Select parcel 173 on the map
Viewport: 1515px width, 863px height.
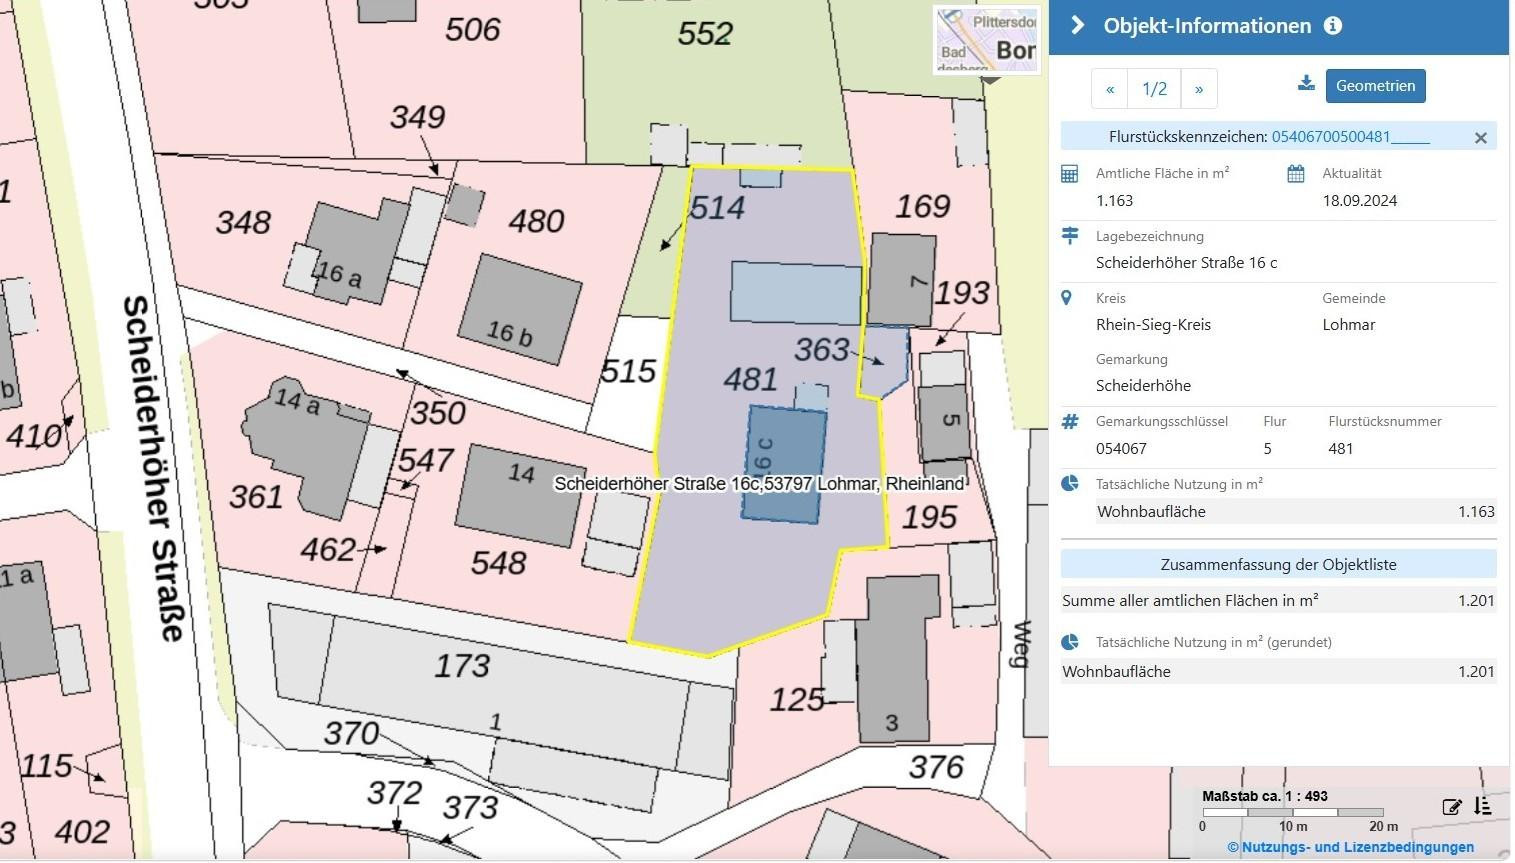tap(462, 666)
